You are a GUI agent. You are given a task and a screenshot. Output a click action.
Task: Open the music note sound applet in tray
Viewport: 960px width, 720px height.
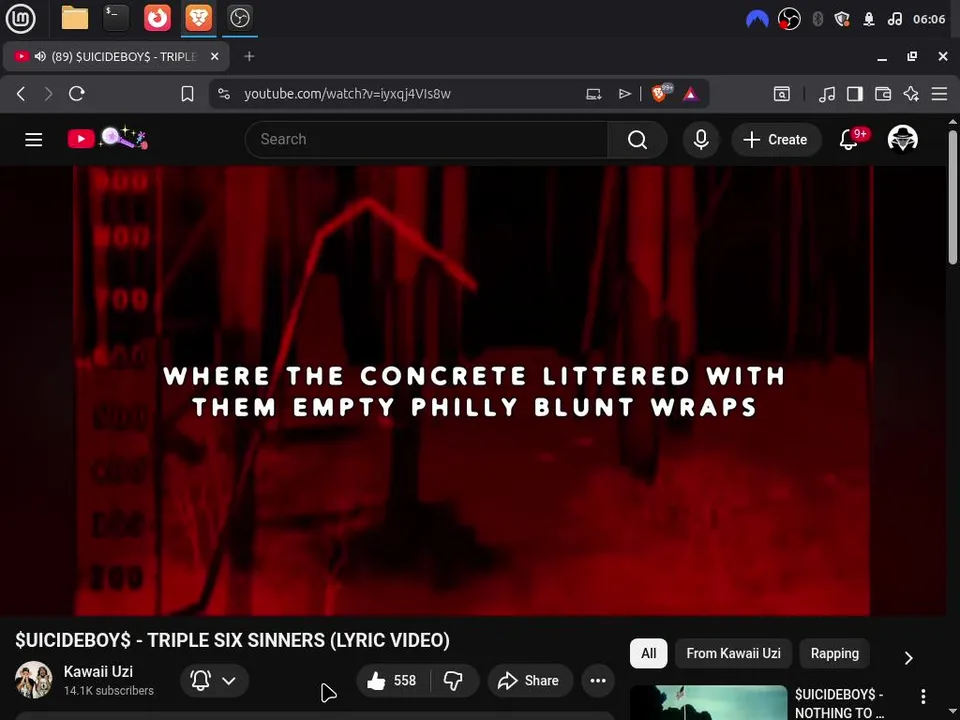[894, 19]
